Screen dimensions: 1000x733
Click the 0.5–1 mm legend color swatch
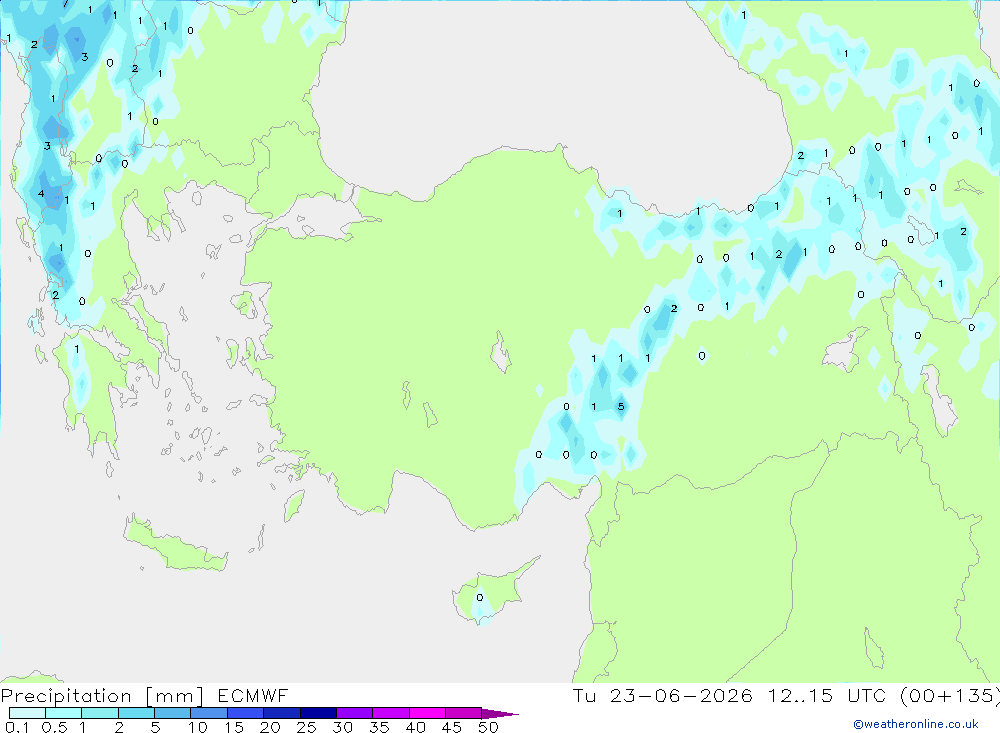(x=63, y=713)
